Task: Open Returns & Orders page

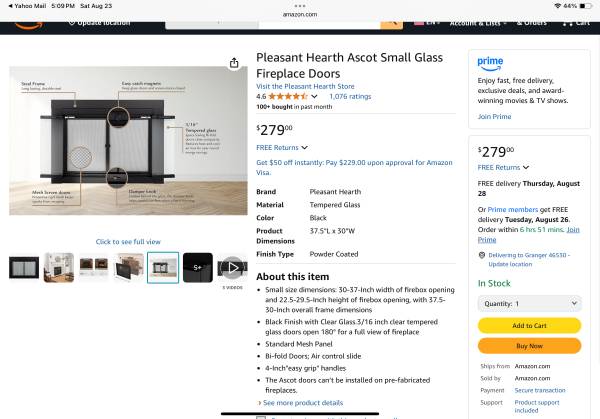Action: click(x=532, y=24)
